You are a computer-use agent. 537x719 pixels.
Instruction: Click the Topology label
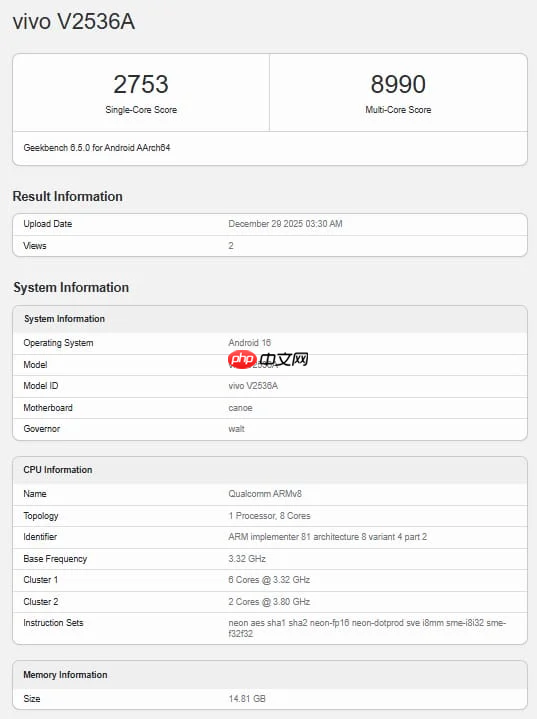click(x=41, y=516)
